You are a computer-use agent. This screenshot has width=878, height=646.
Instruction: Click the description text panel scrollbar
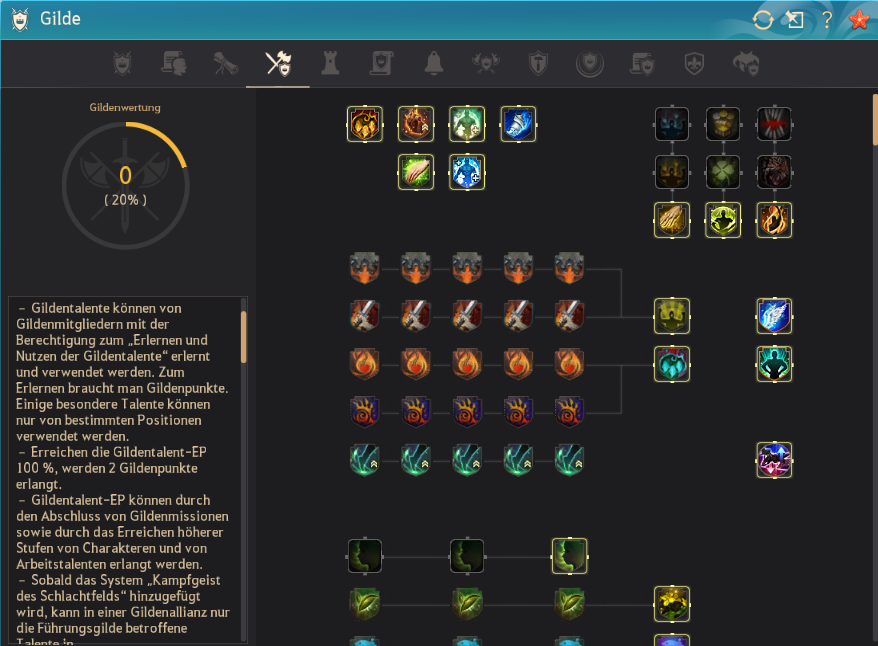coord(244,337)
